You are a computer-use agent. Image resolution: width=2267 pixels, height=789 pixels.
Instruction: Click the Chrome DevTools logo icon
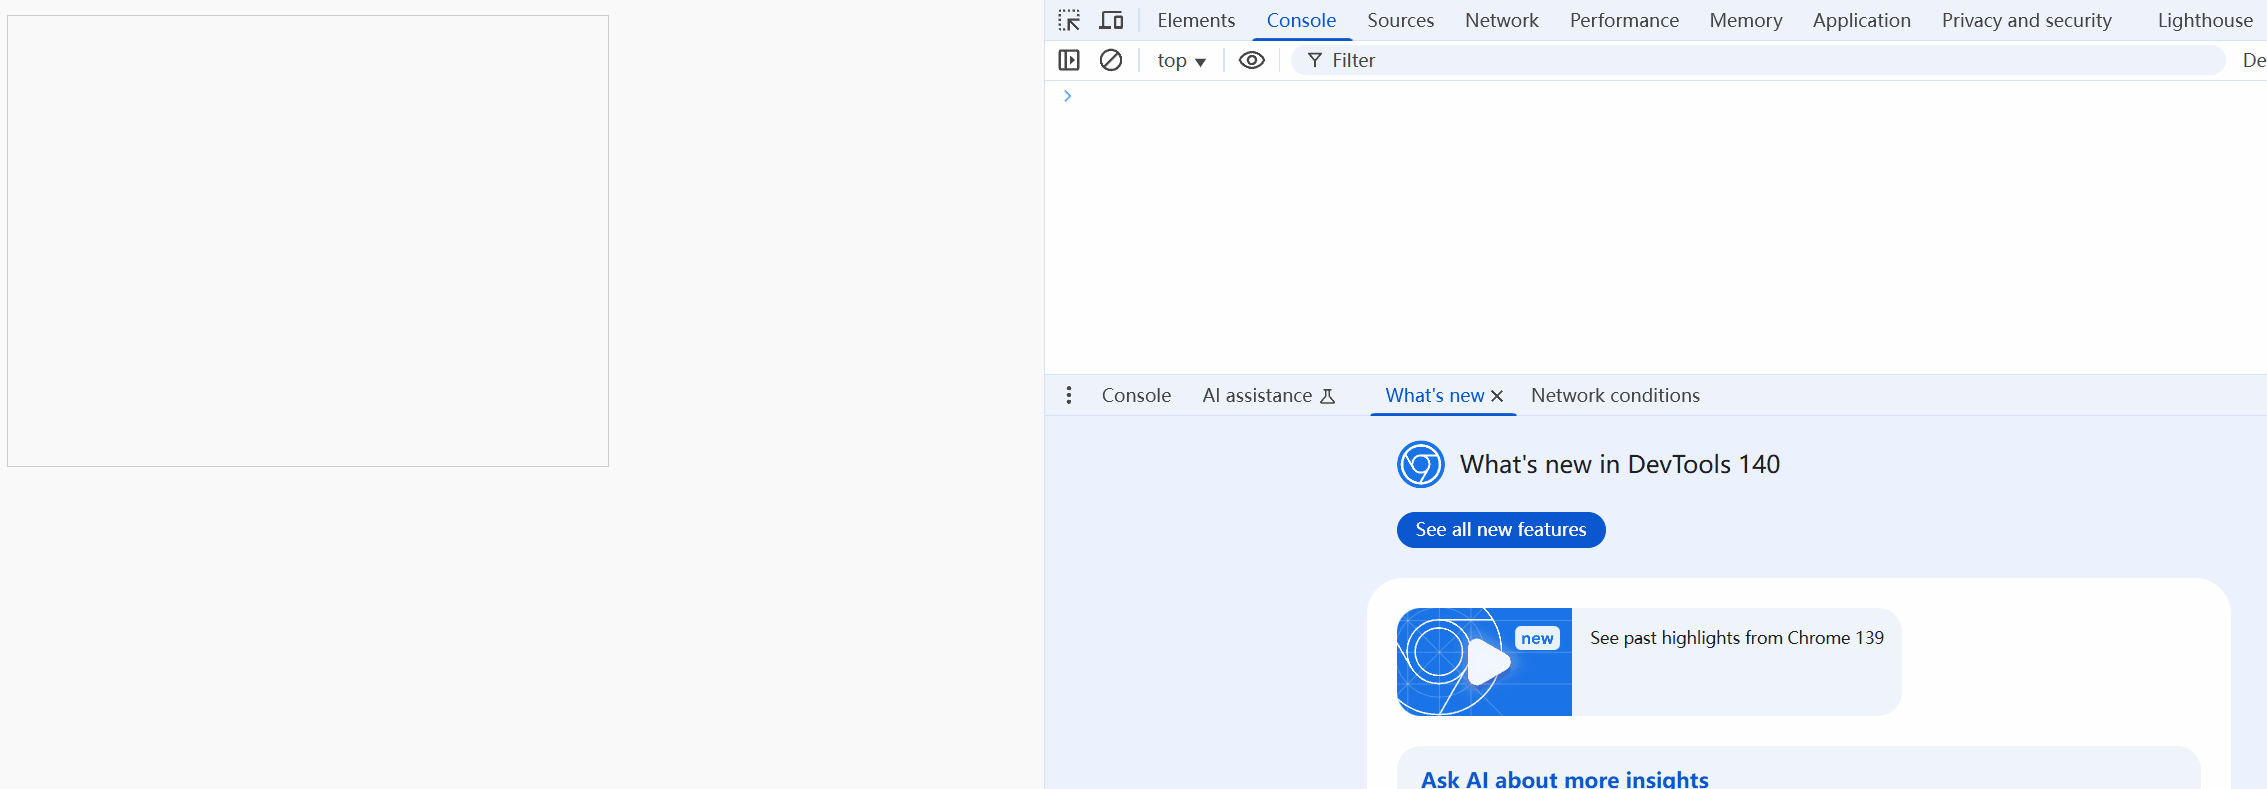(x=1421, y=464)
